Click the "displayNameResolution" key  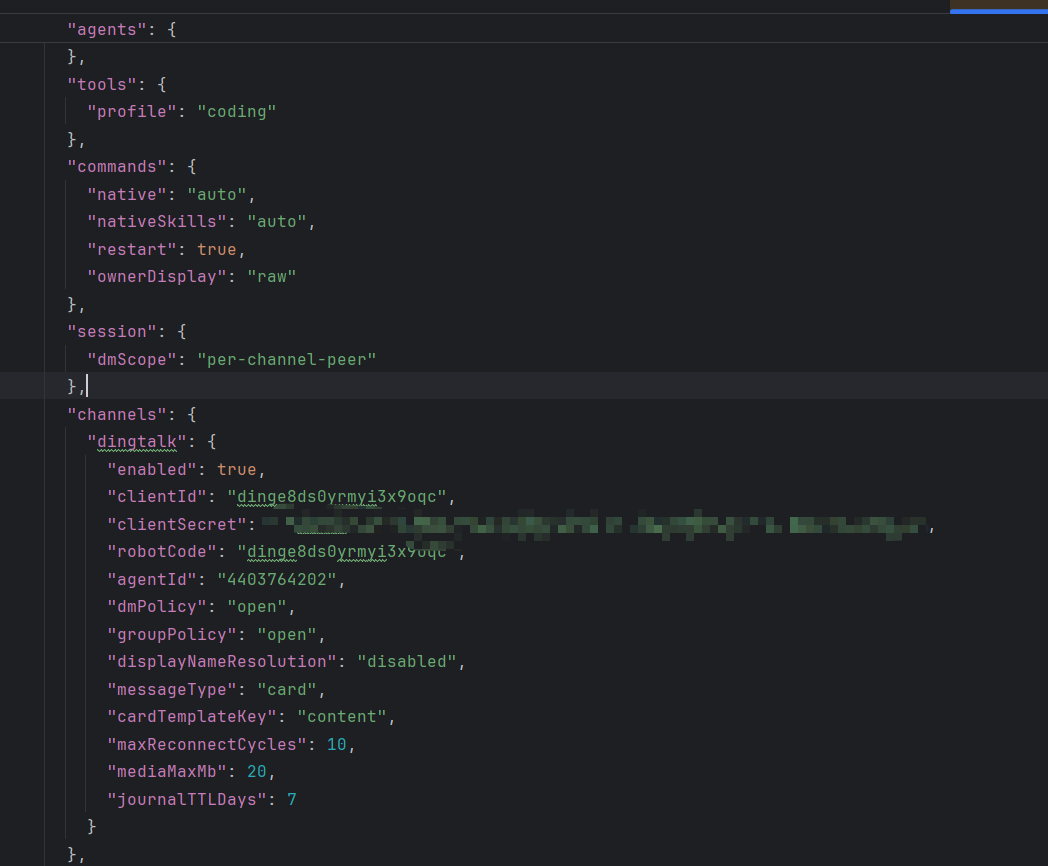click(222, 662)
